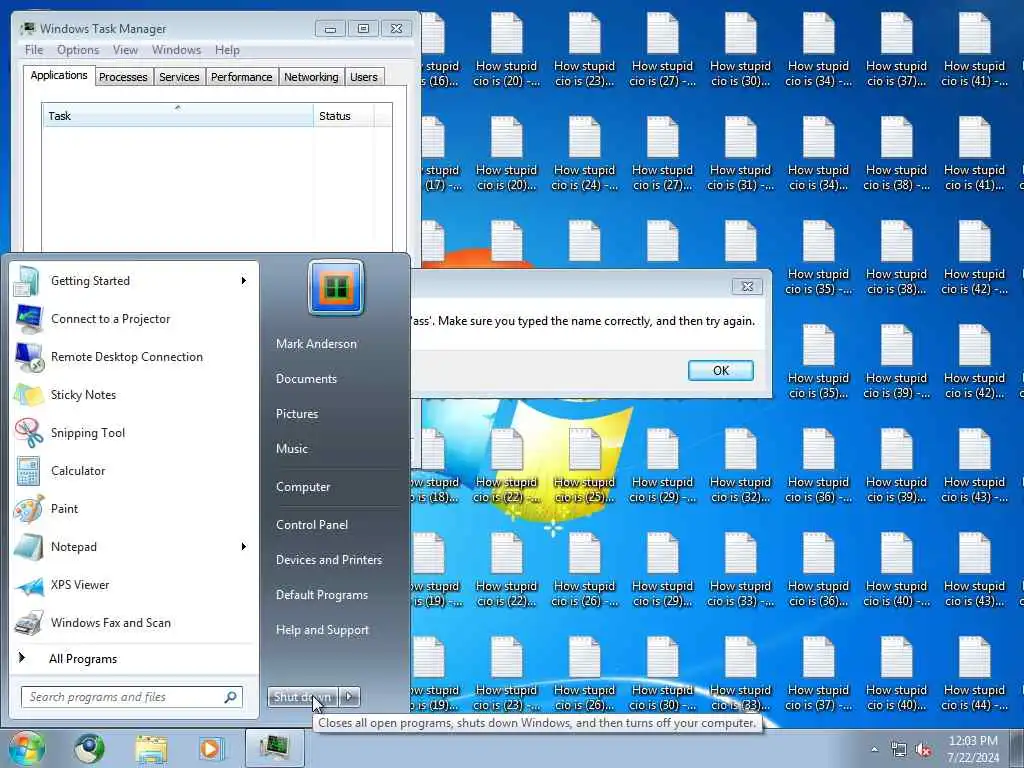Image resolution: width=1024 pixels, height=768 pixels.
Task: Select file 'How stupid cio is (29) -...'
Action: click(662, 466)
